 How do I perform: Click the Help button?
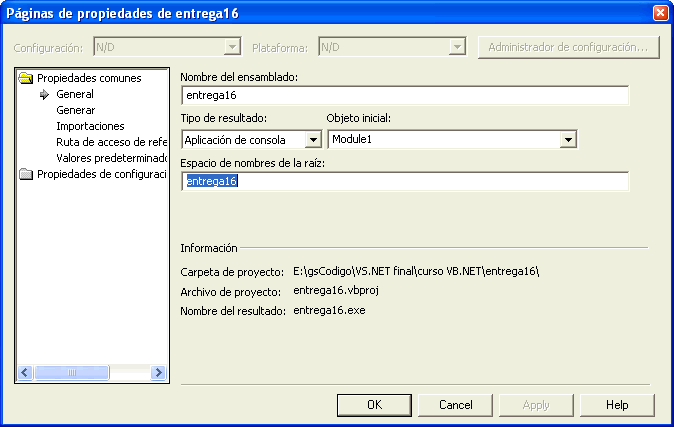coord(617,405)
